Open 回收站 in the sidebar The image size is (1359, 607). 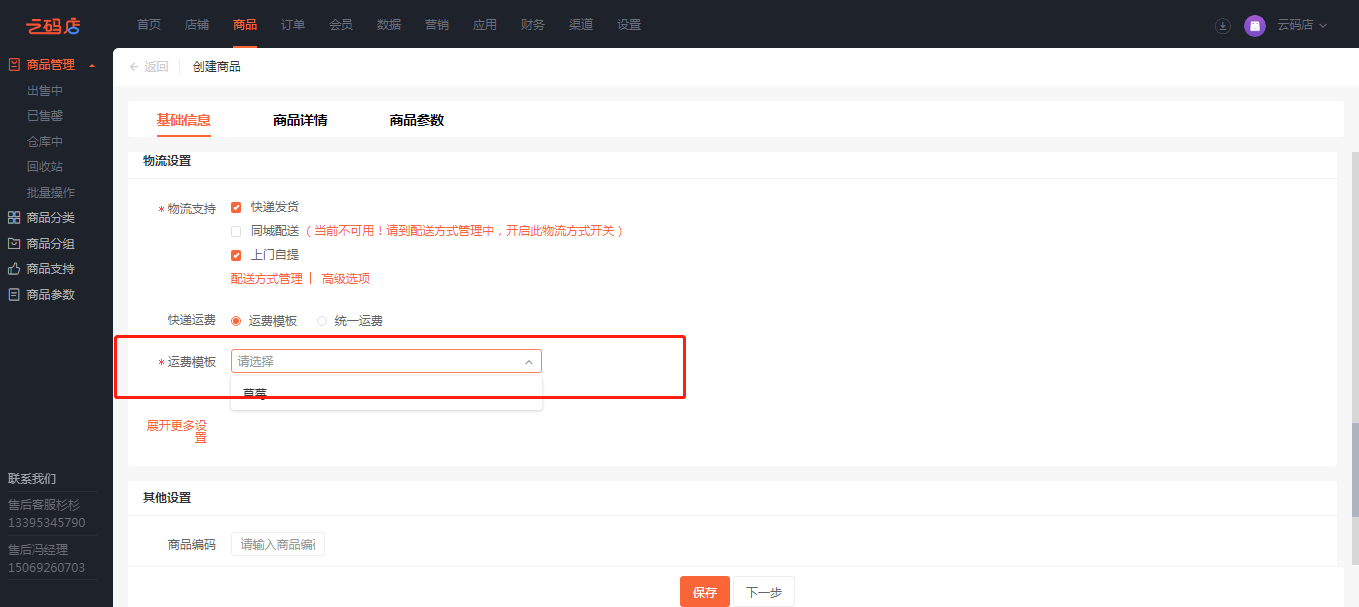coord(45,167)
